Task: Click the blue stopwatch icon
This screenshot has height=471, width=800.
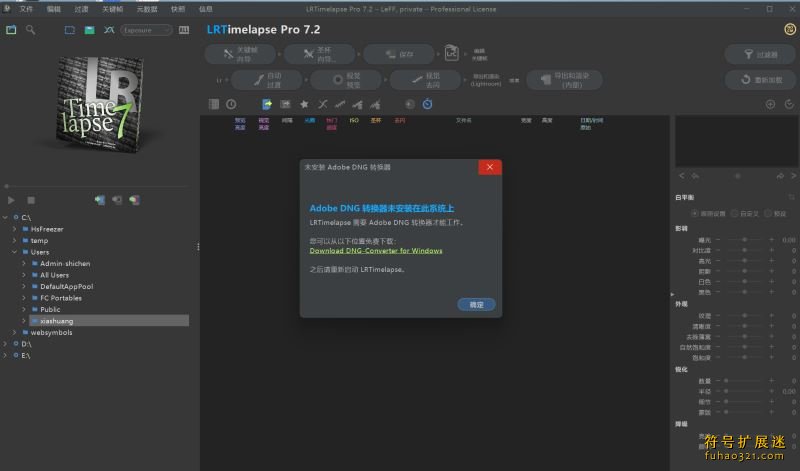Action: coord(427,104)
